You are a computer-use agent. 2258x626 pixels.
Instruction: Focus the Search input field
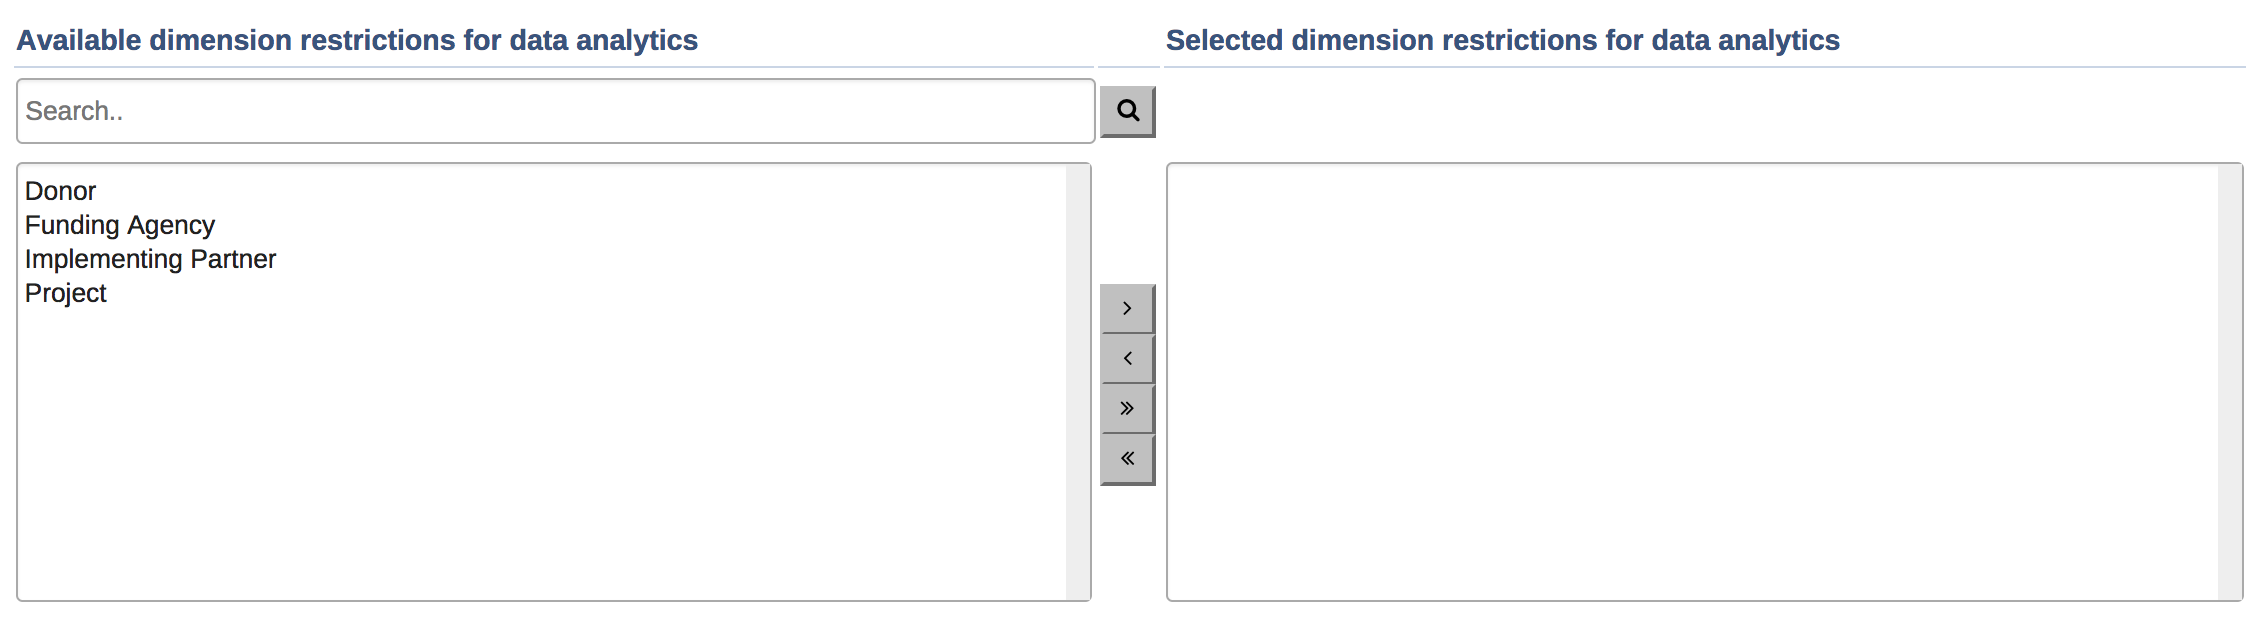point(555,111)
